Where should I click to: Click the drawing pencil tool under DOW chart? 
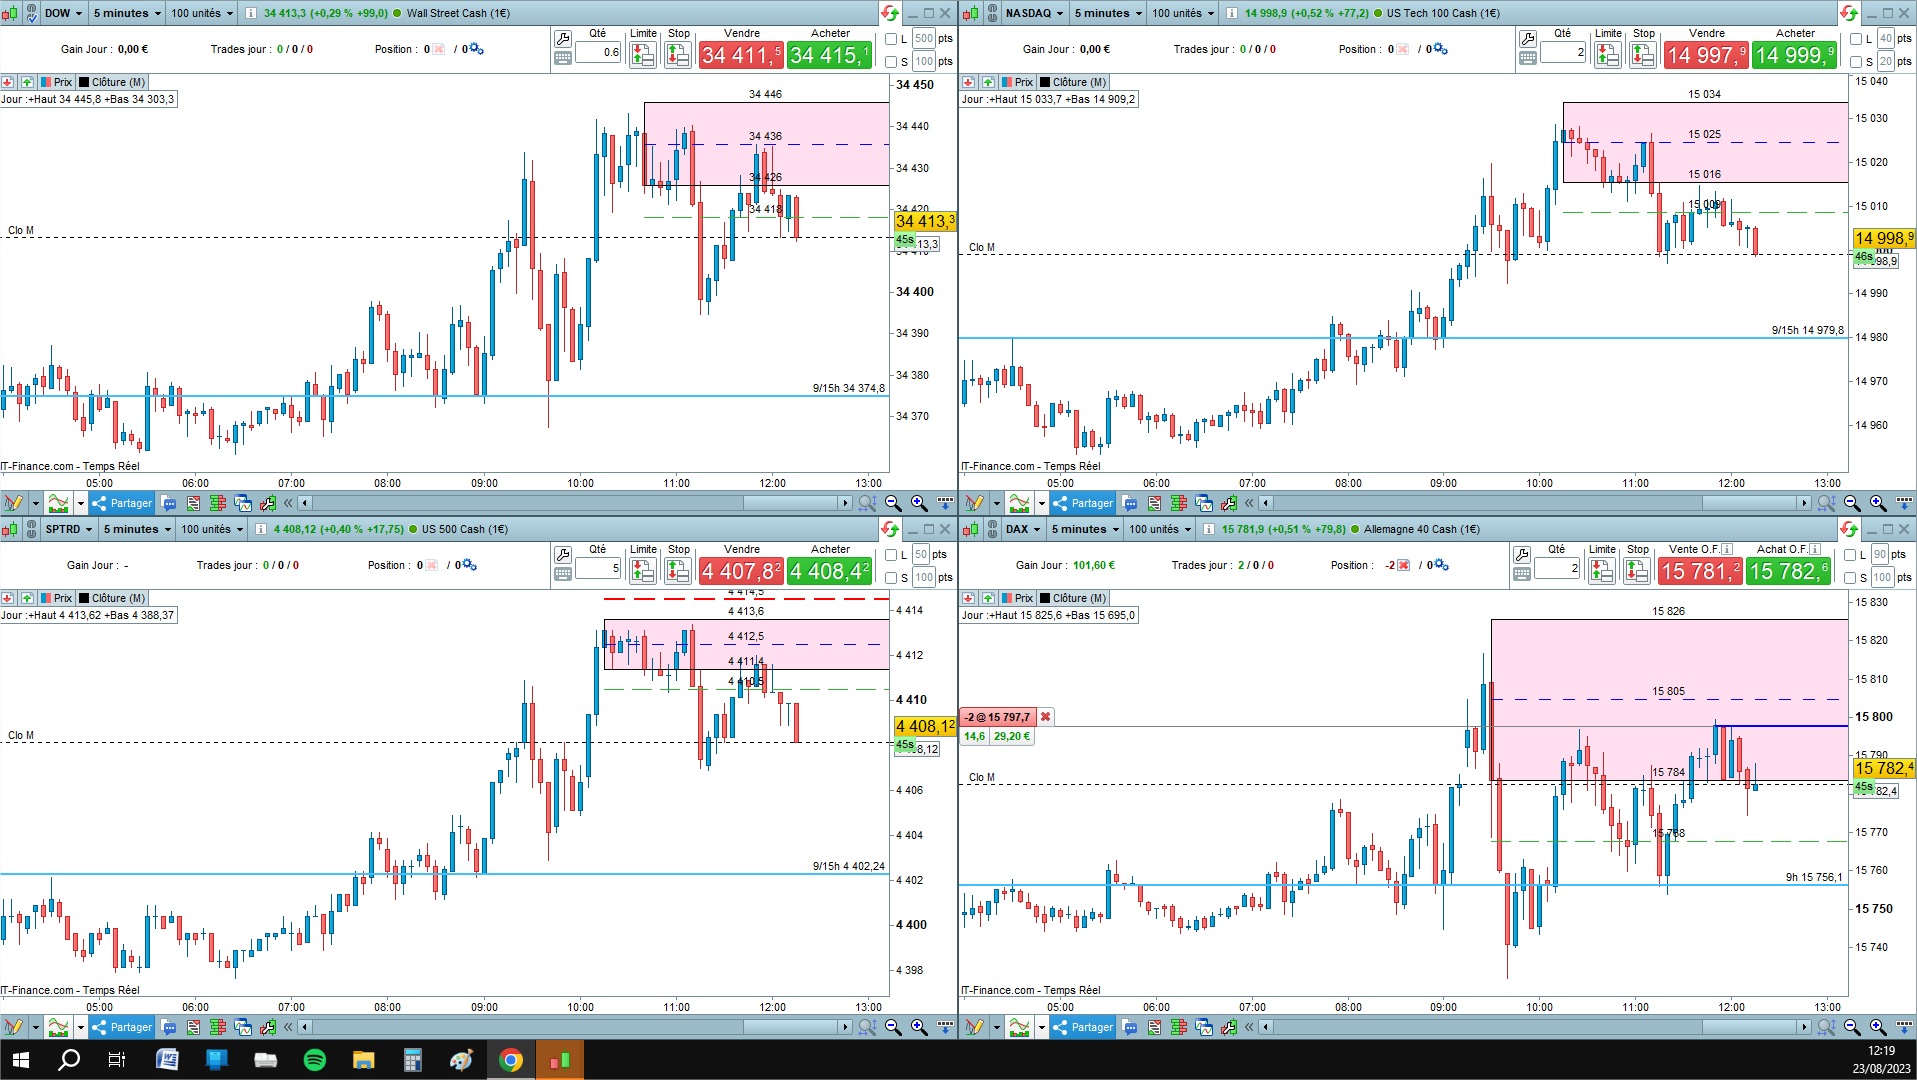click(x=13, y=503)
